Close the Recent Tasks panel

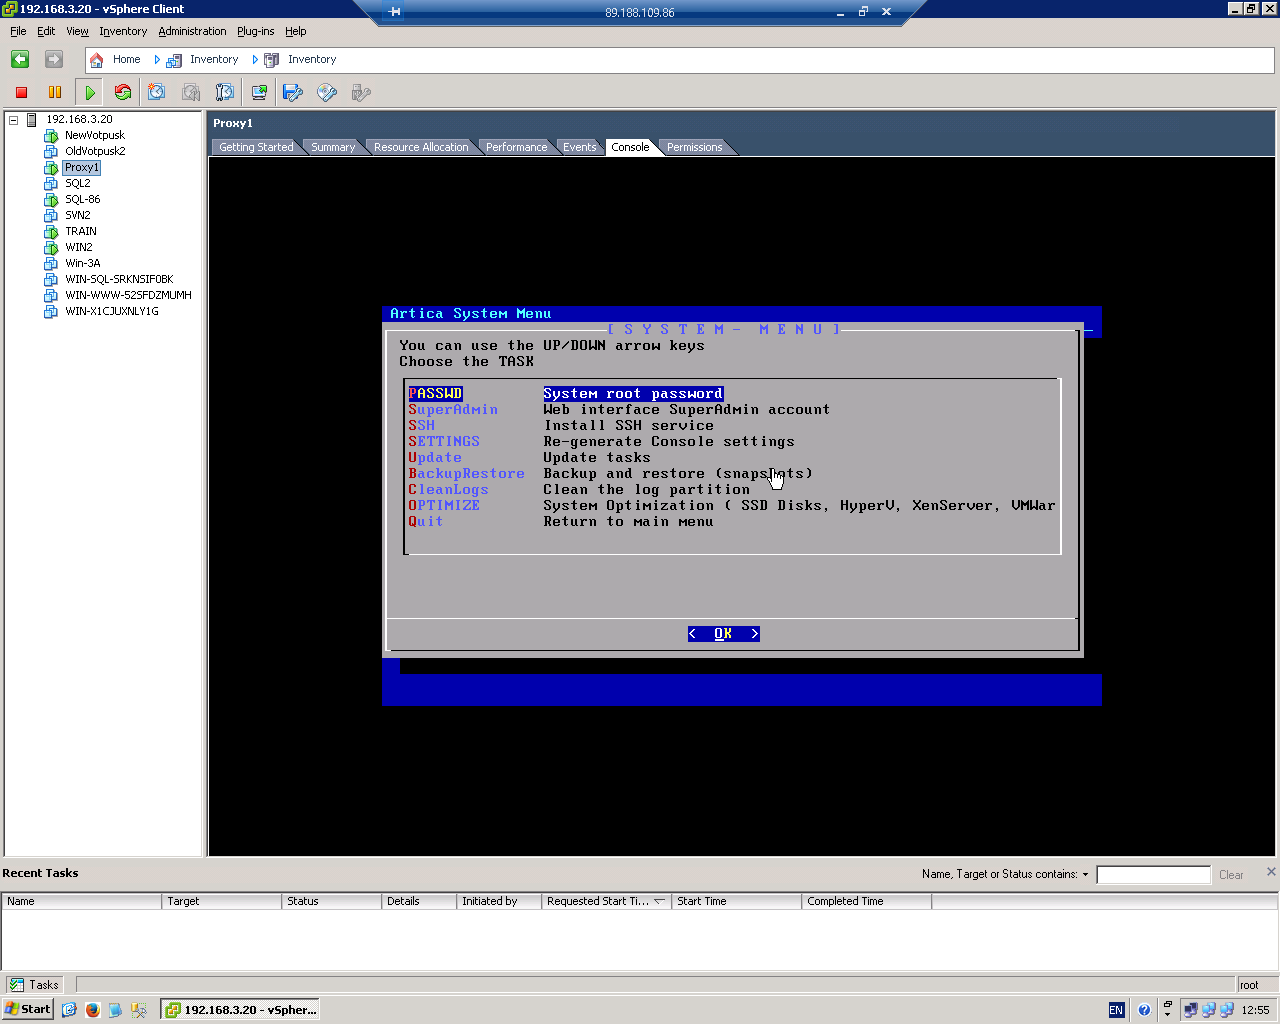tap(1271, 872)
